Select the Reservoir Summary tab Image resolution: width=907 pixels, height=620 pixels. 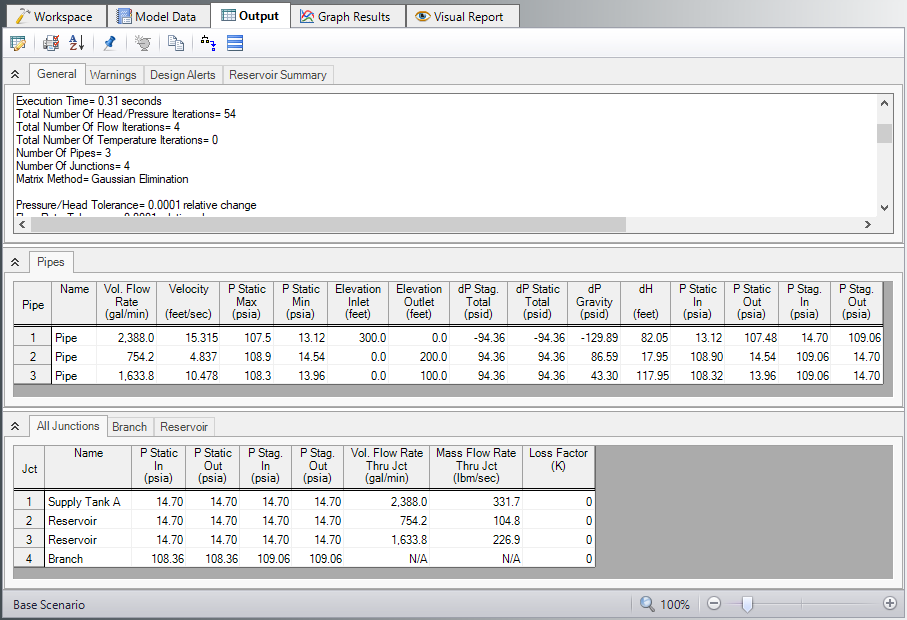(277, 75)
